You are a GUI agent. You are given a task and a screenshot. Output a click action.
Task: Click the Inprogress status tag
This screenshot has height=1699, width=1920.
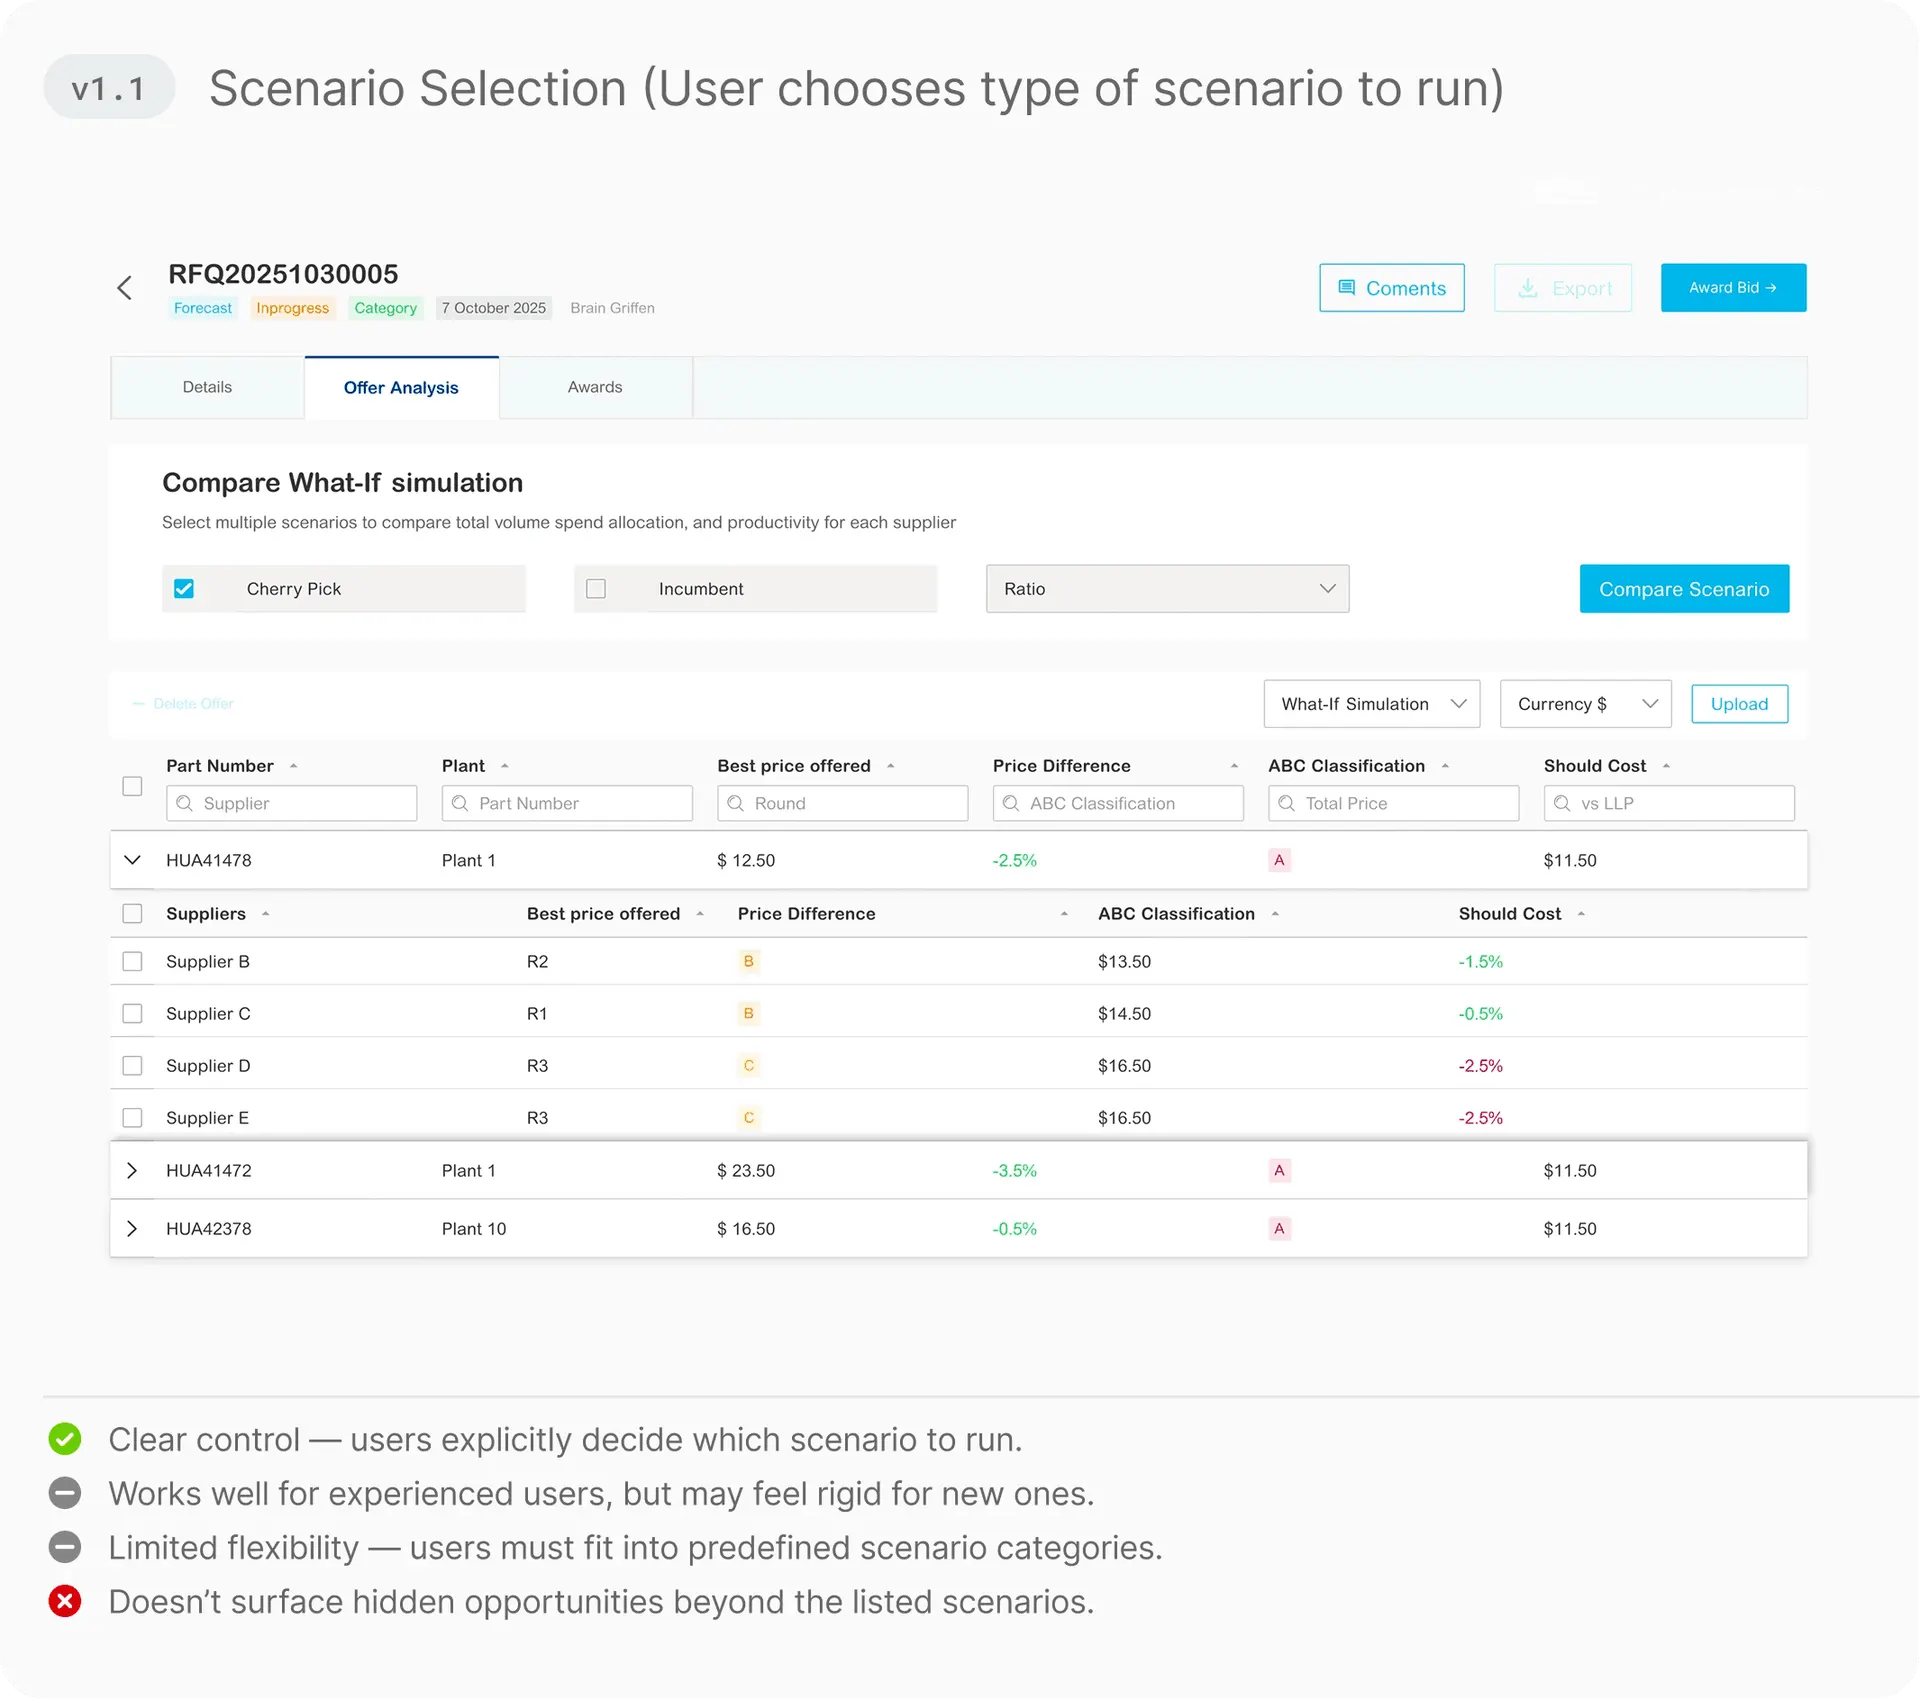(x=292, y=308)
